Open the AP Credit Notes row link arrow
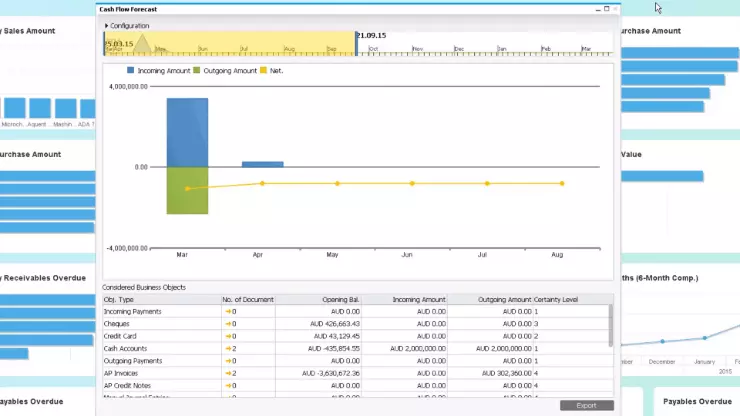The height and width of the screenshot is (416, 740). pyautogui.click(x=228, y=385)
